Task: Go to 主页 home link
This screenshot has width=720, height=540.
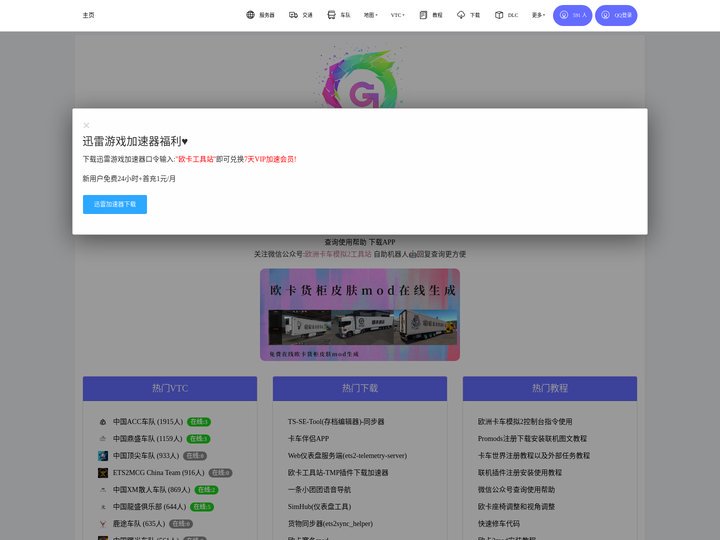Action: click(89, 15)
